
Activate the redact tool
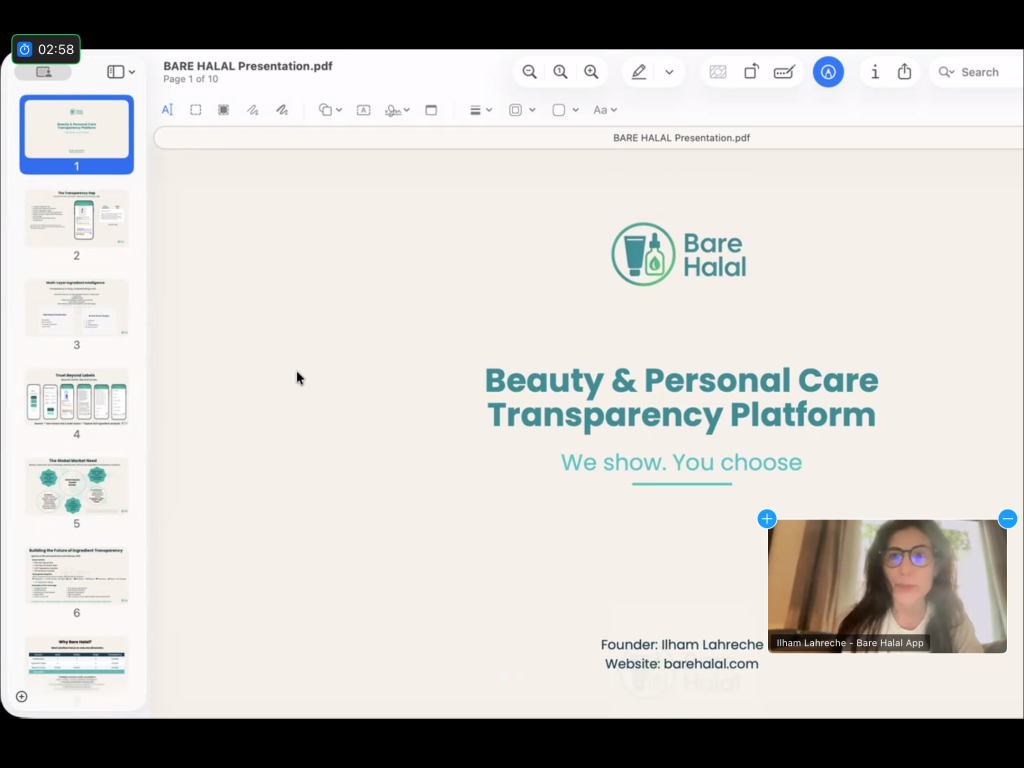223,110
